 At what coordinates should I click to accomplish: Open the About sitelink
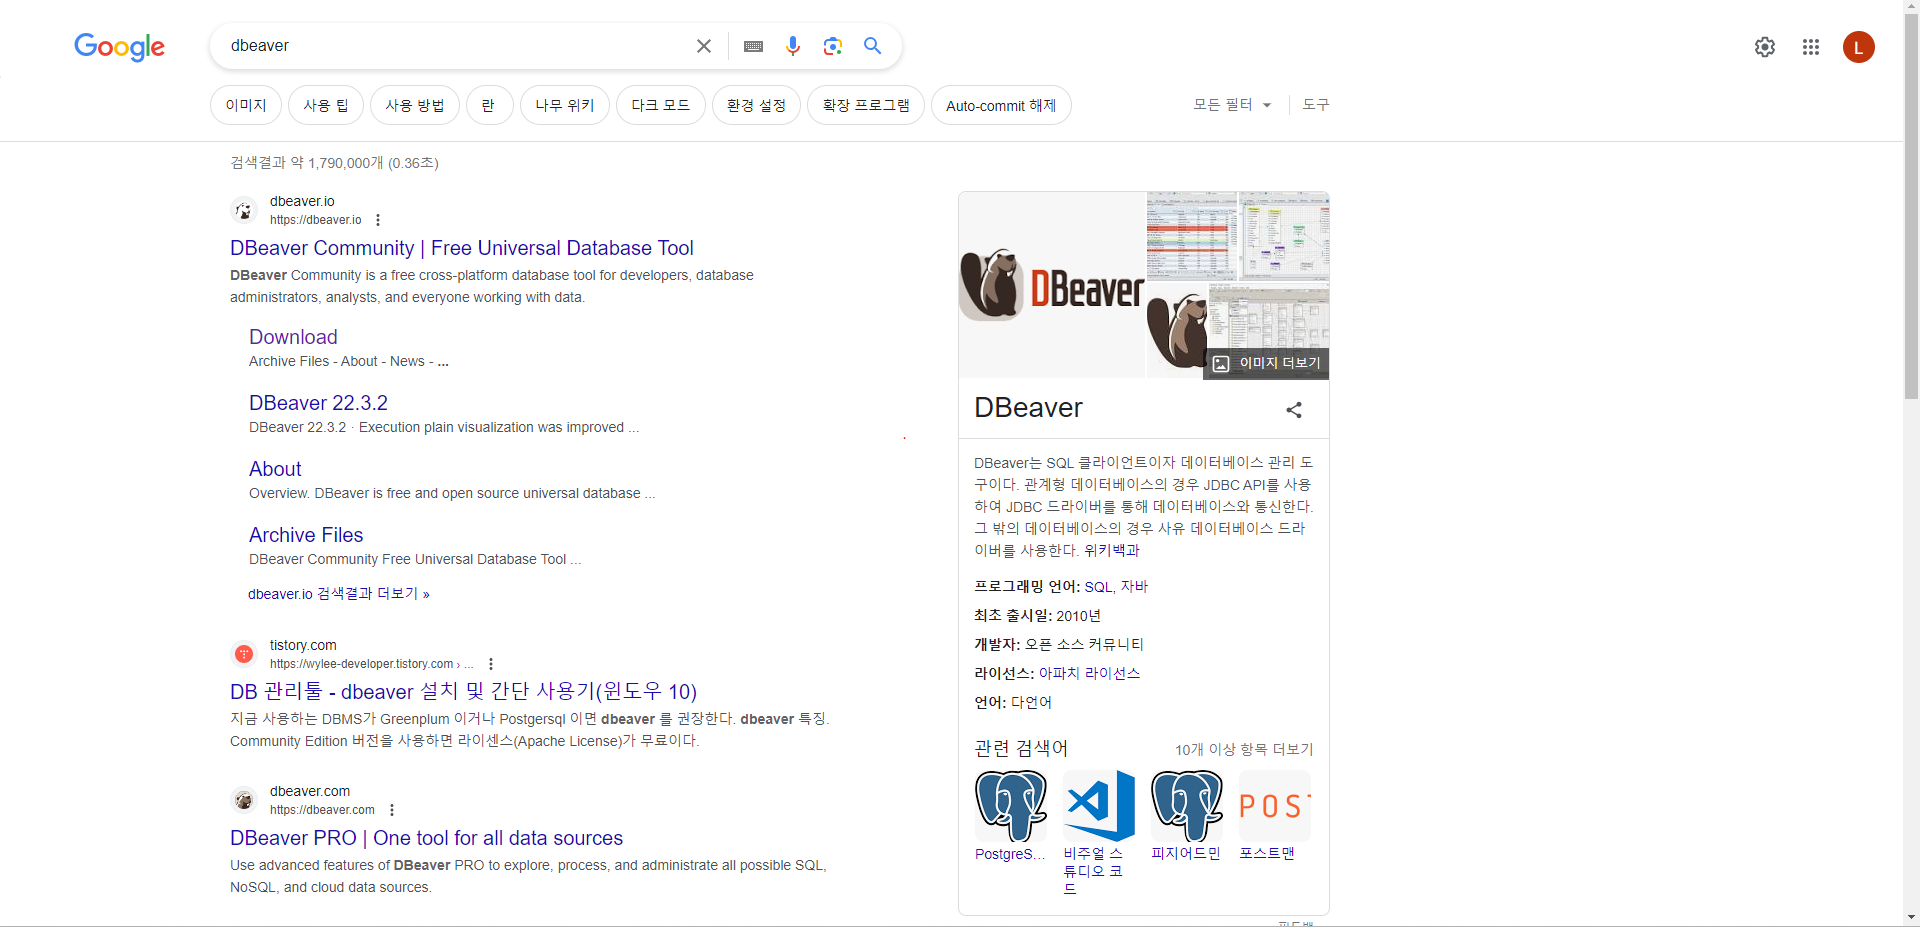[275, 469]
